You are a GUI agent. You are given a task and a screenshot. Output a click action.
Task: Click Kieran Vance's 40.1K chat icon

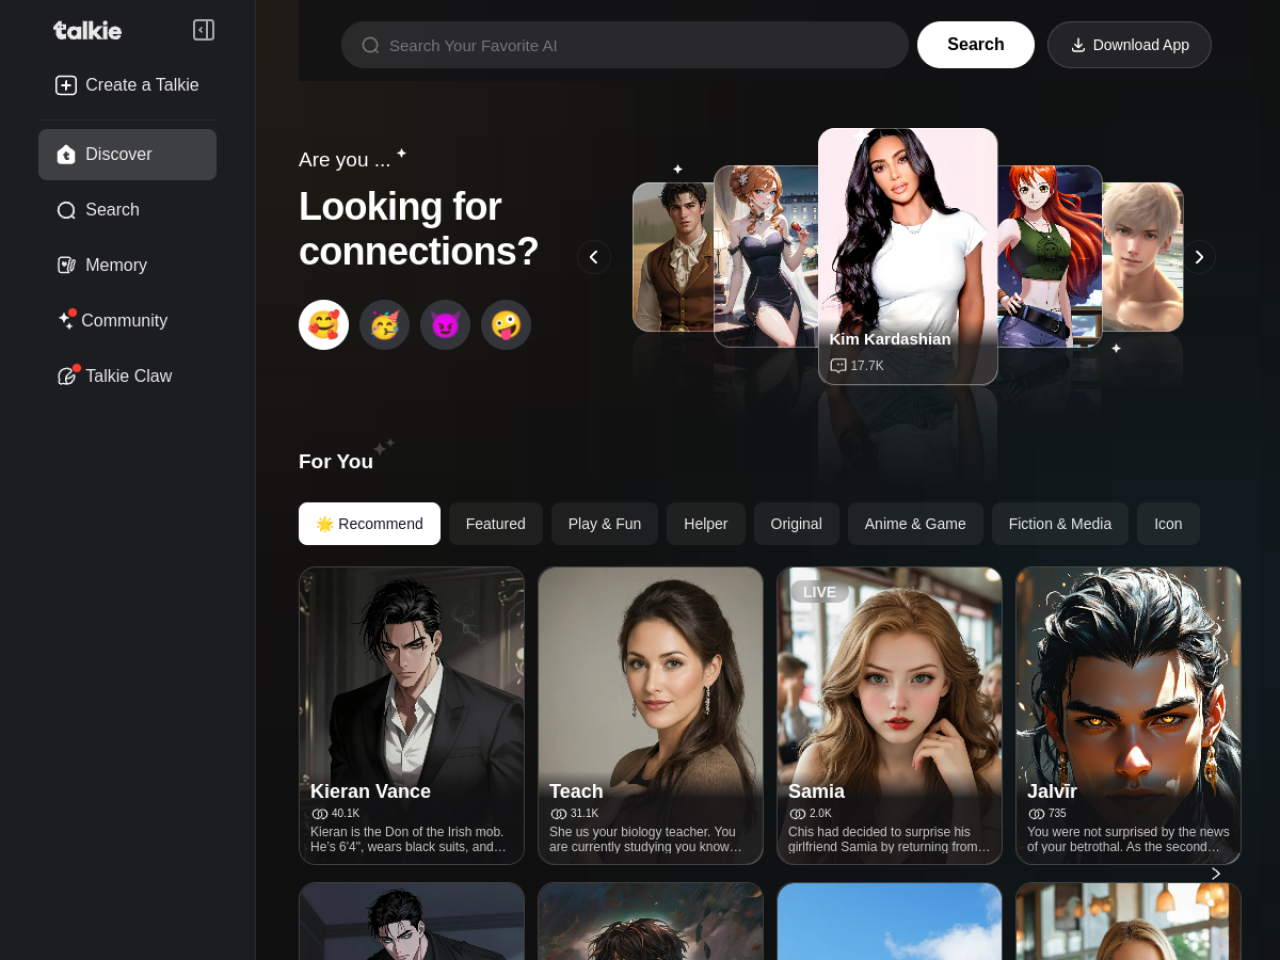click(x=320, y=814)
